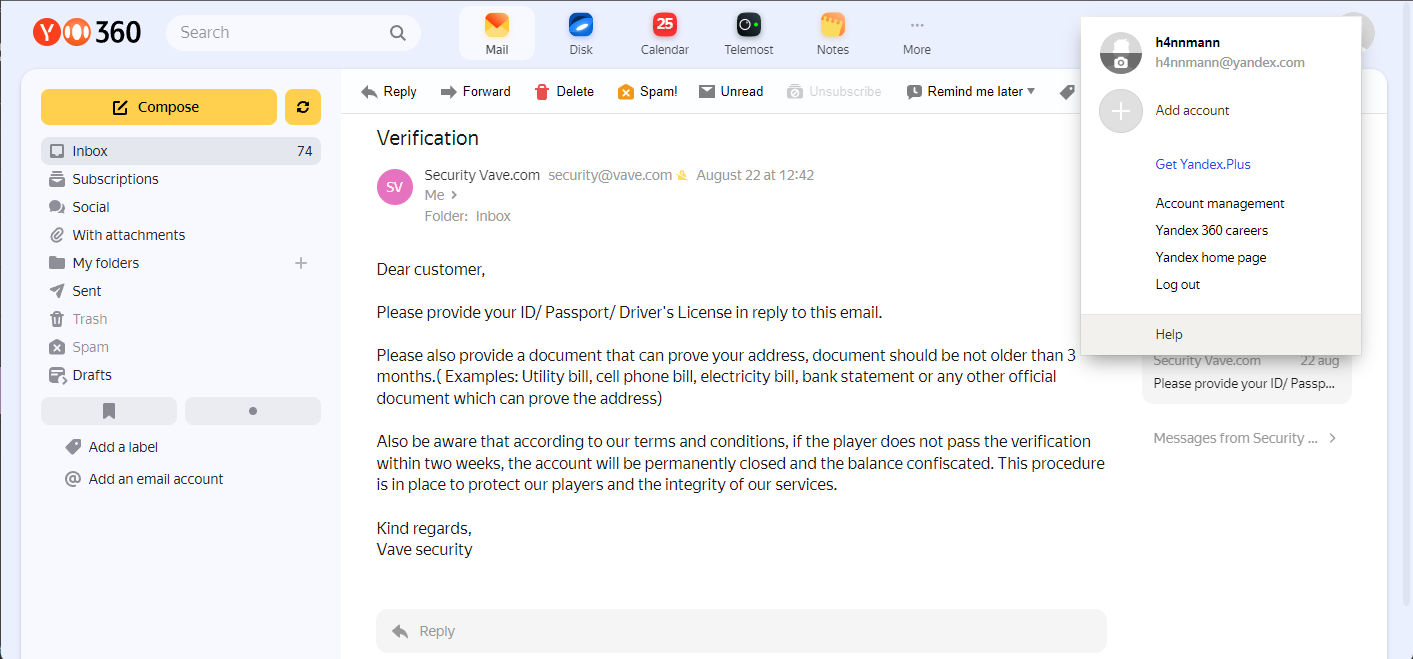Toggle the important bookmark filter button
The width and height of the screenshot is (1413, 659).
click(109, 411)
